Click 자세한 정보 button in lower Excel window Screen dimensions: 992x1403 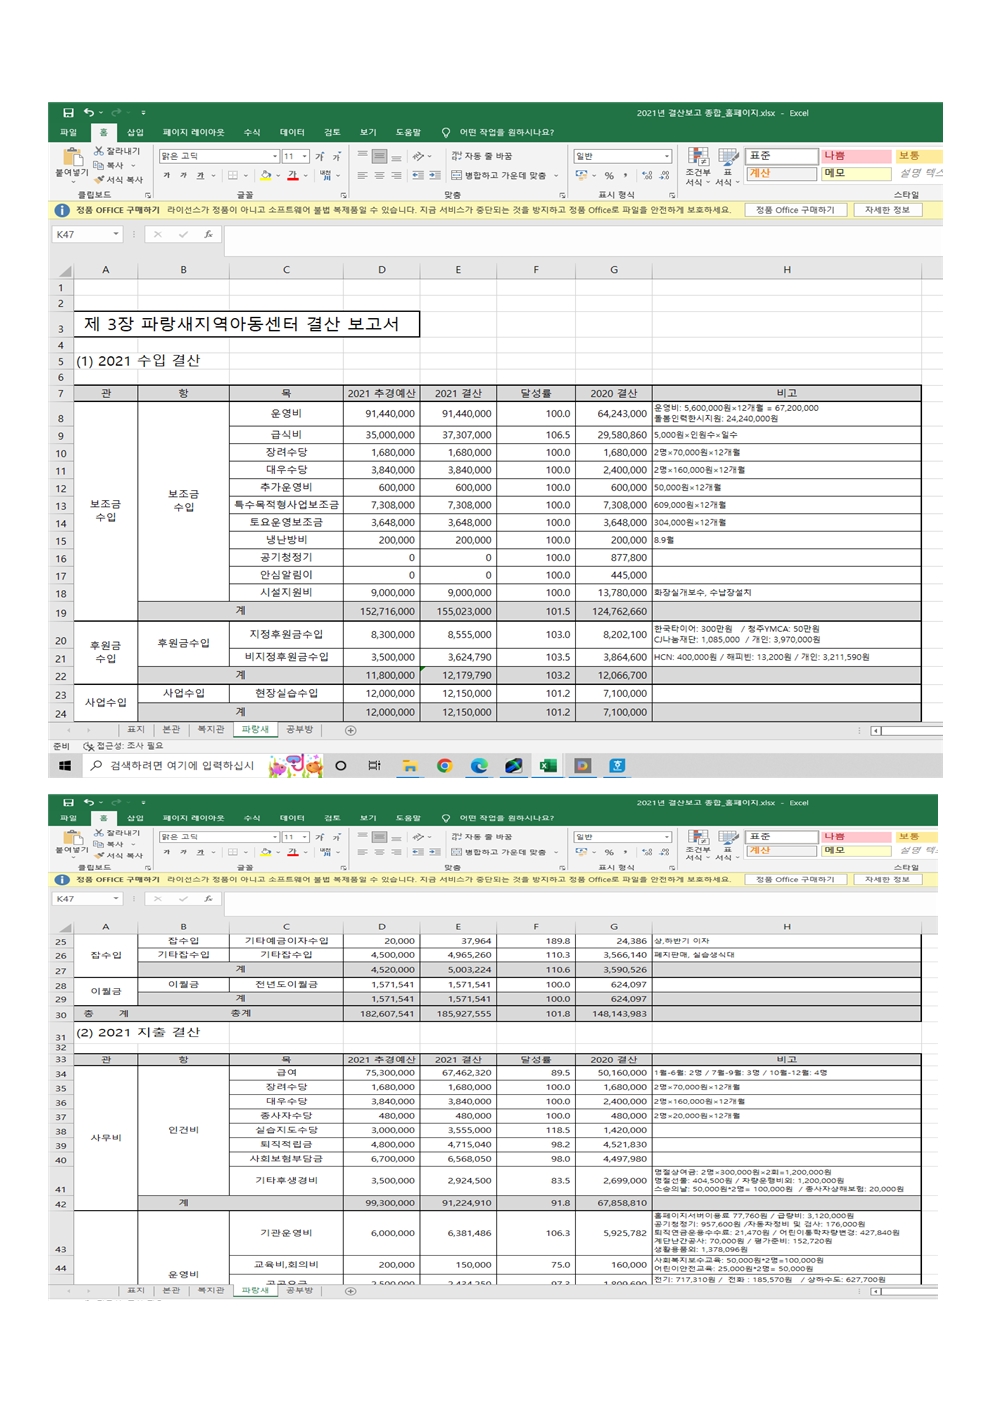click(887, 880)
